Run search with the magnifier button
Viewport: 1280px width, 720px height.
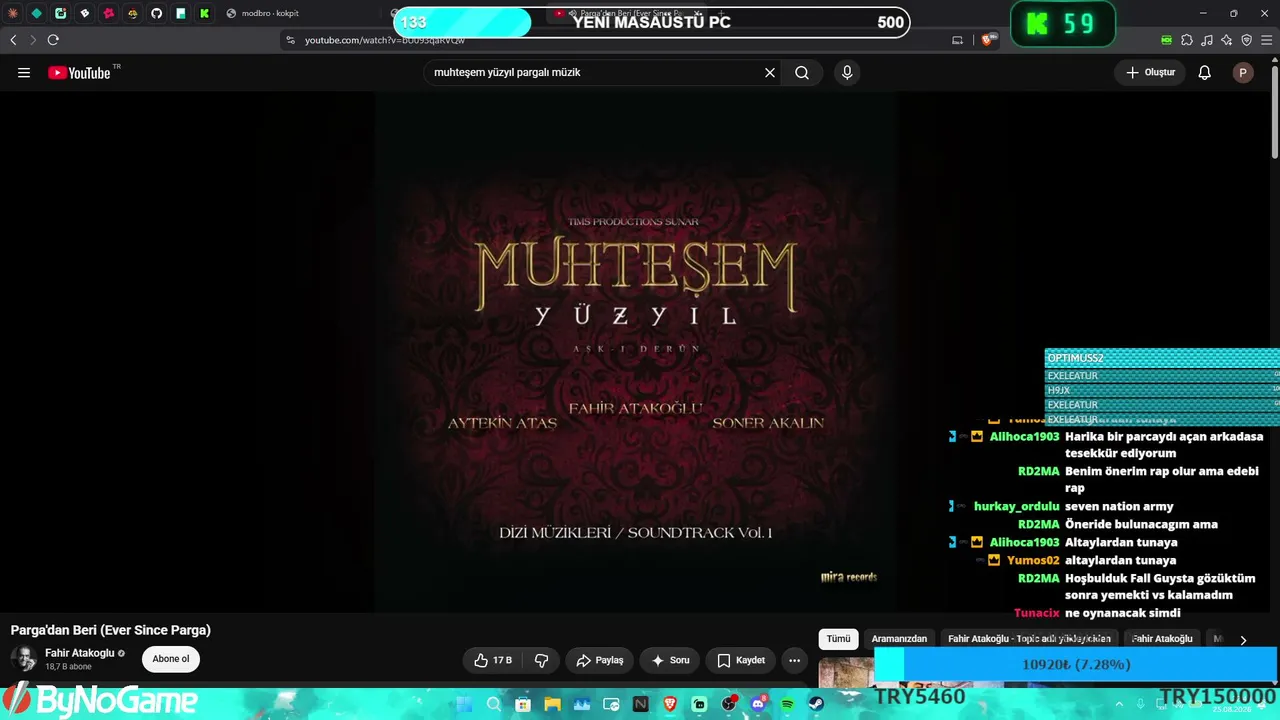point(802,72)
